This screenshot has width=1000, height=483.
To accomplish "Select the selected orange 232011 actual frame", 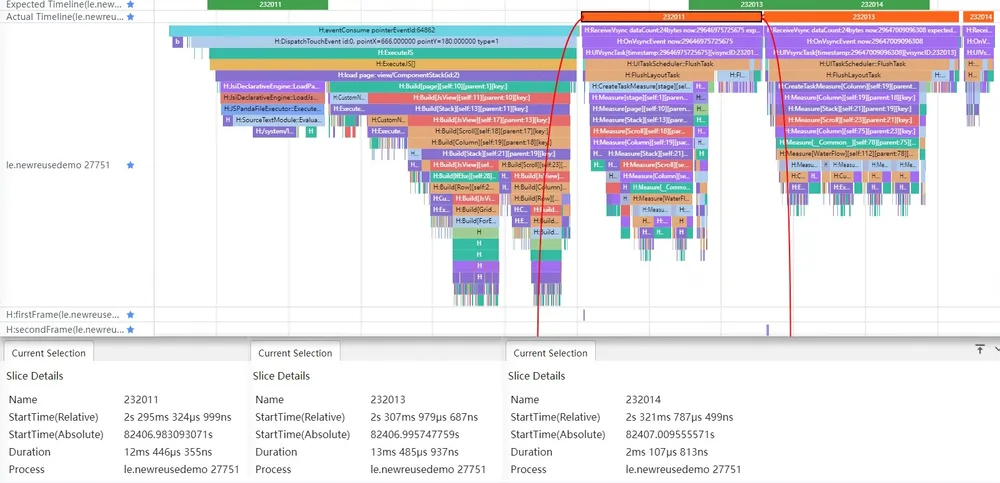I will point(672,17).
